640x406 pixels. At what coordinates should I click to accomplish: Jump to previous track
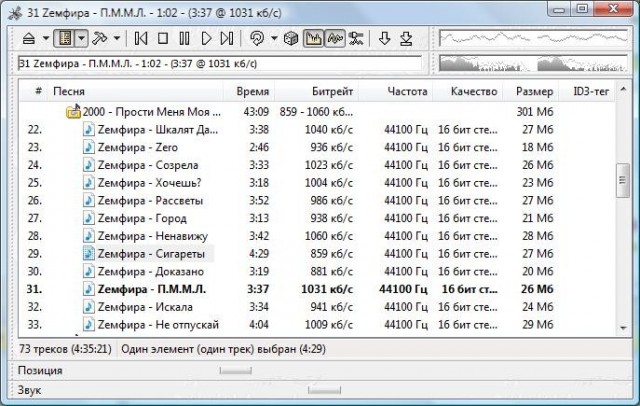[141, 39]
